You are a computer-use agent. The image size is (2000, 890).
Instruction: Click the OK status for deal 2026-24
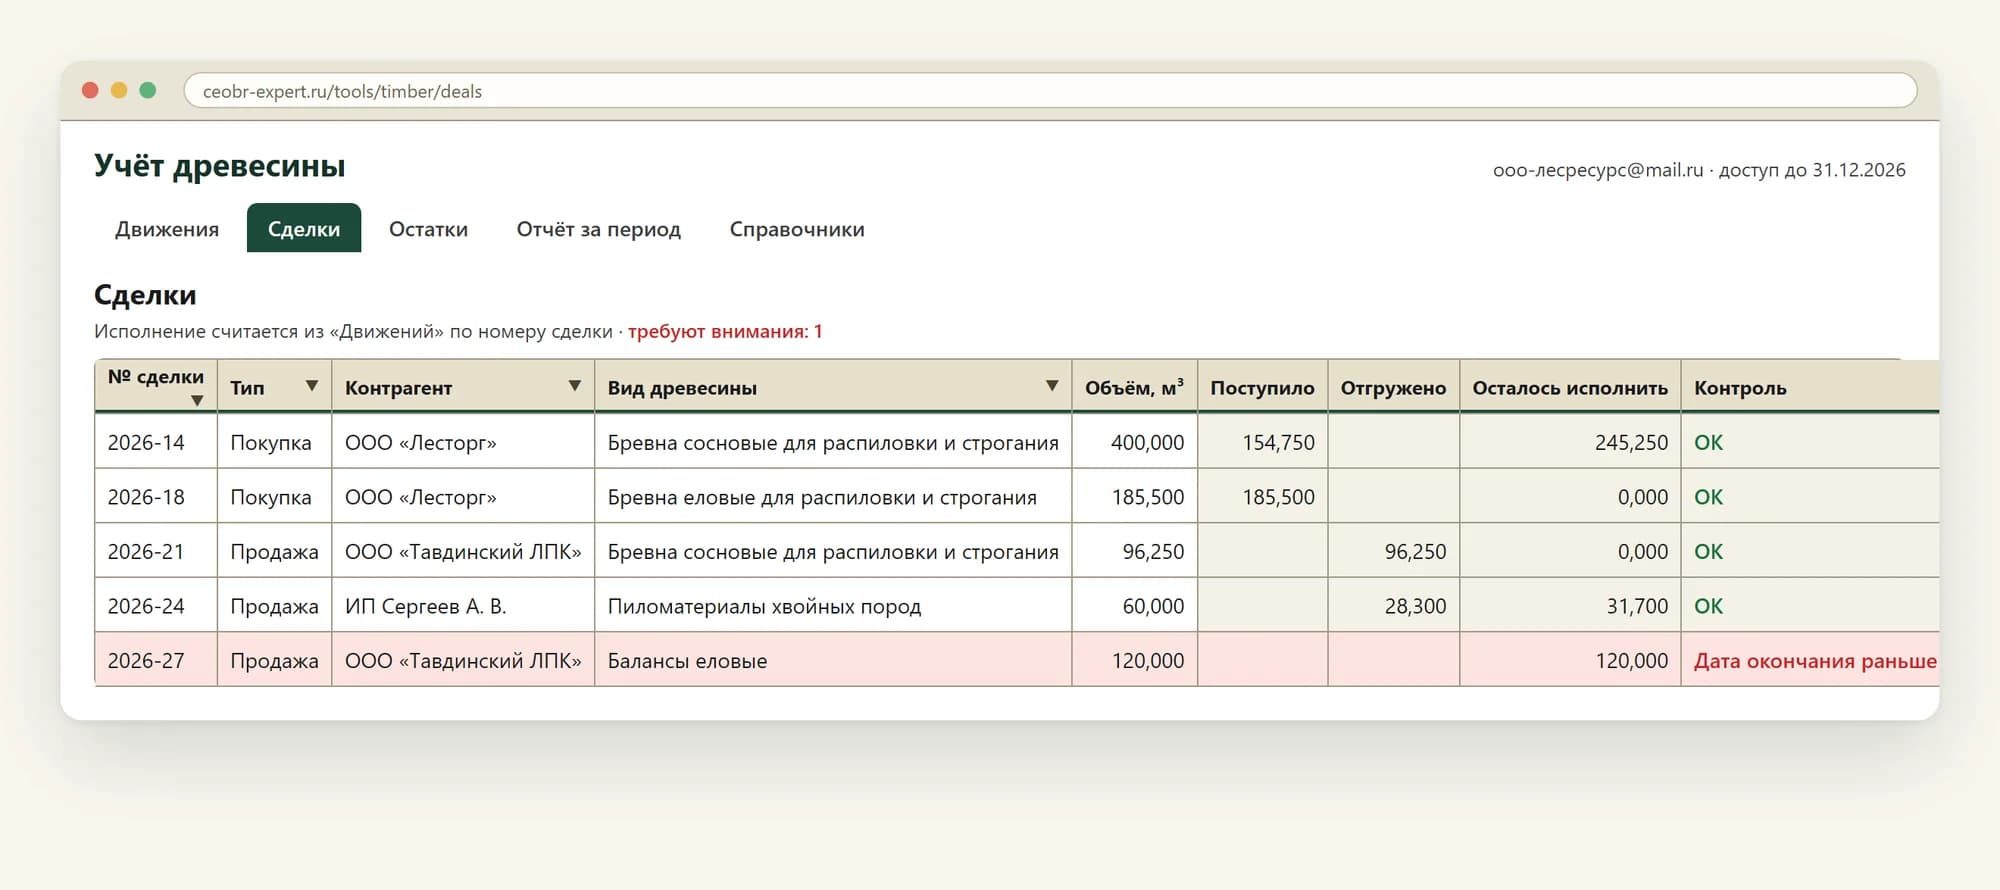tap(1708, 606)
